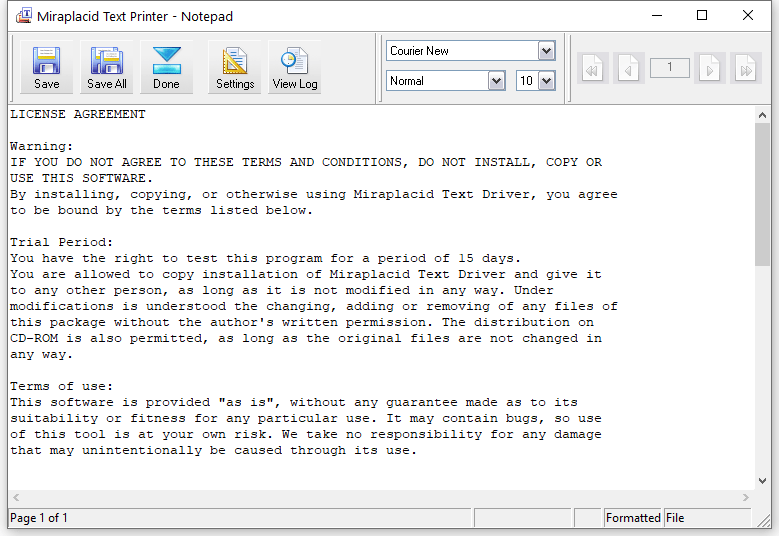The width and height of the screenshot is (779, 536).
Task: Jump to the last page
Action: click(x=746, y=68)
